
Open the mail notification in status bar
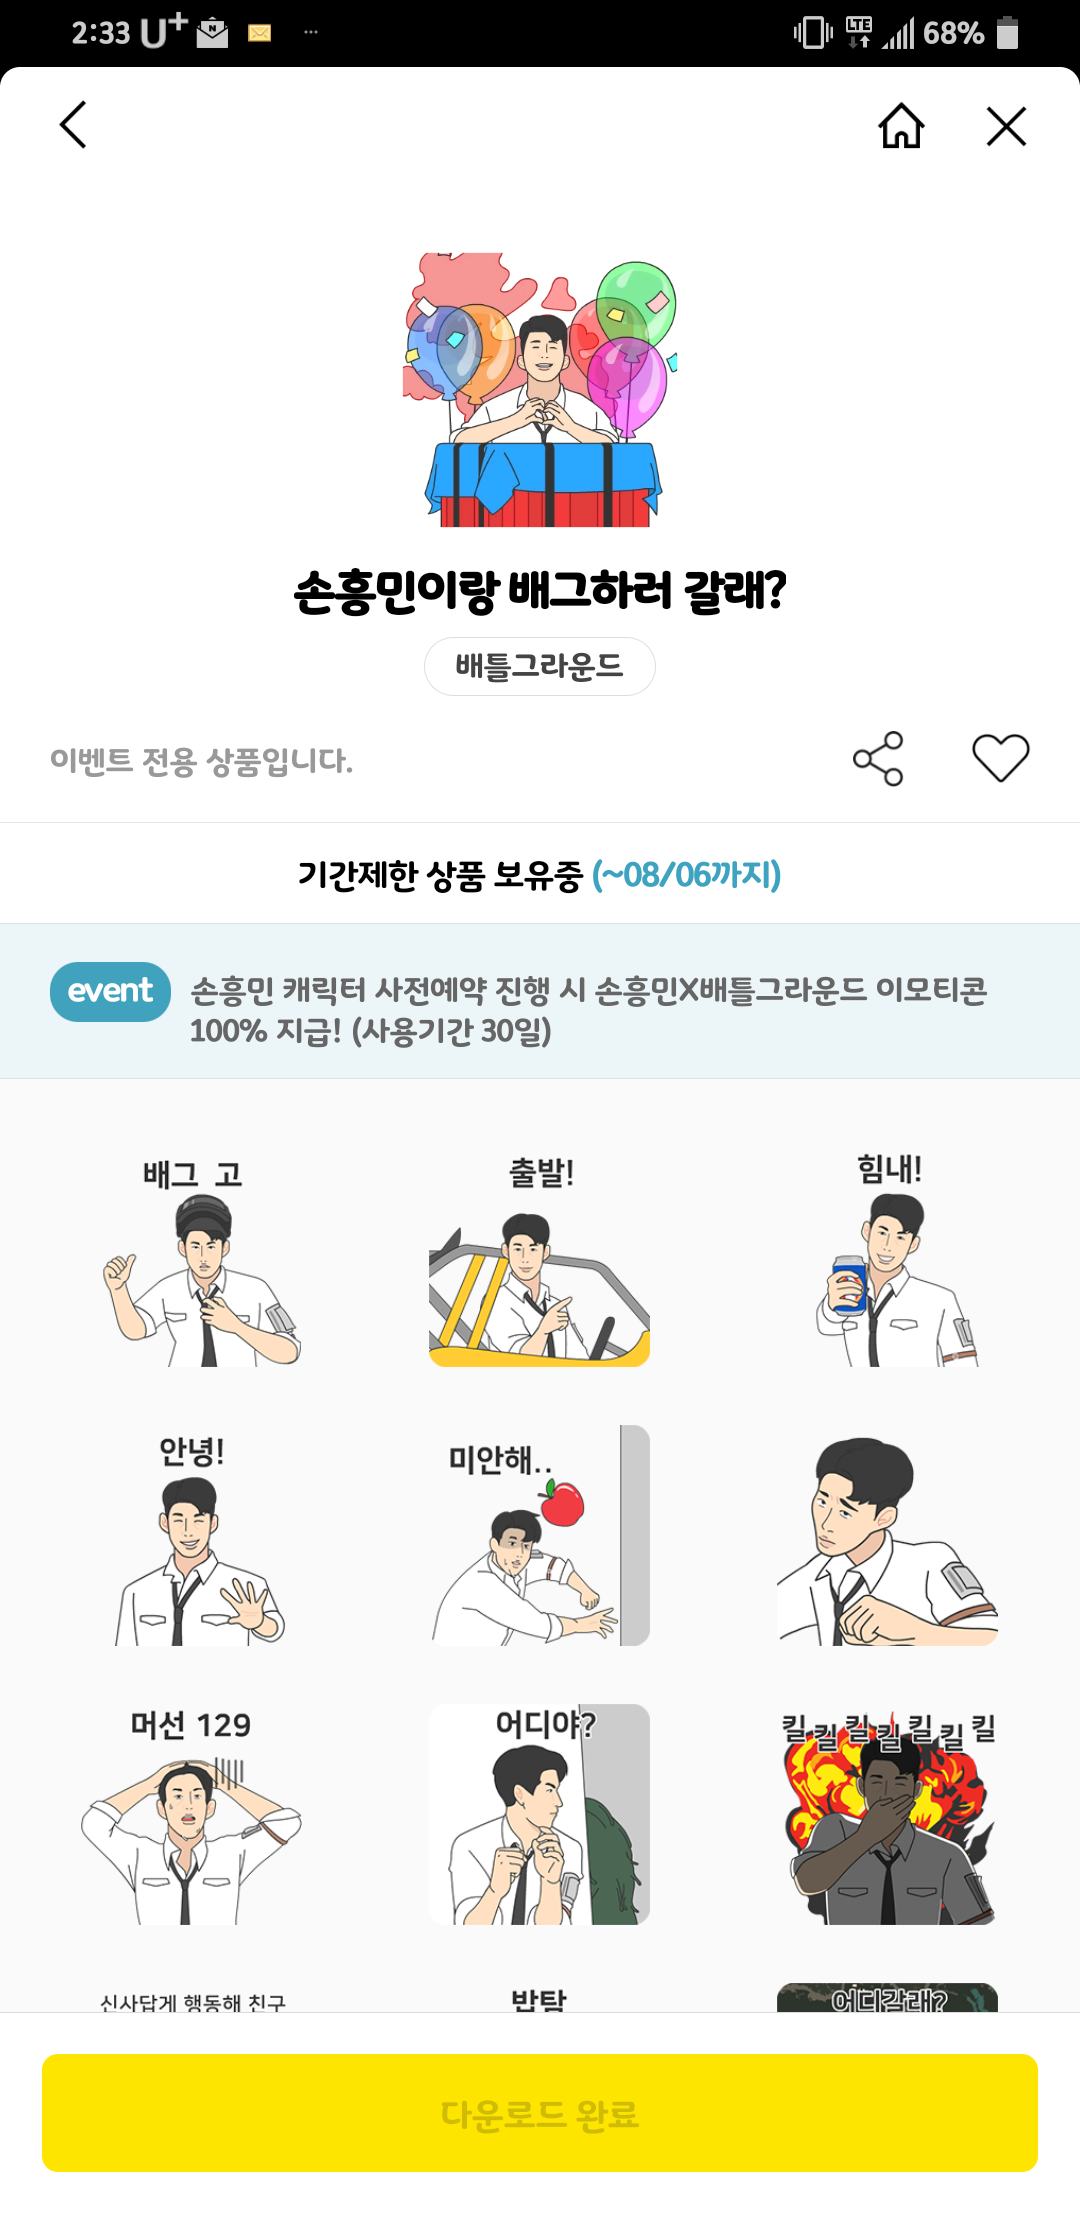pyautogui.click(x=259, y=33)
